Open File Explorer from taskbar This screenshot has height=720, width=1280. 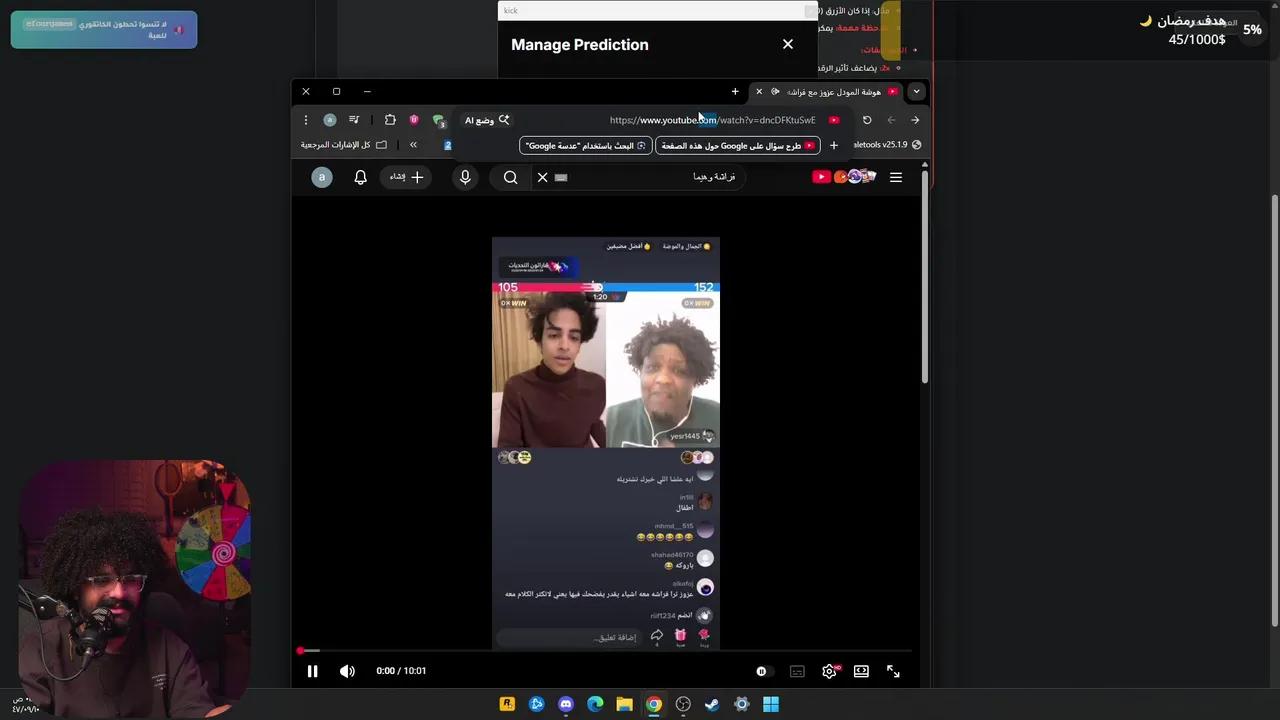point(624,704)
